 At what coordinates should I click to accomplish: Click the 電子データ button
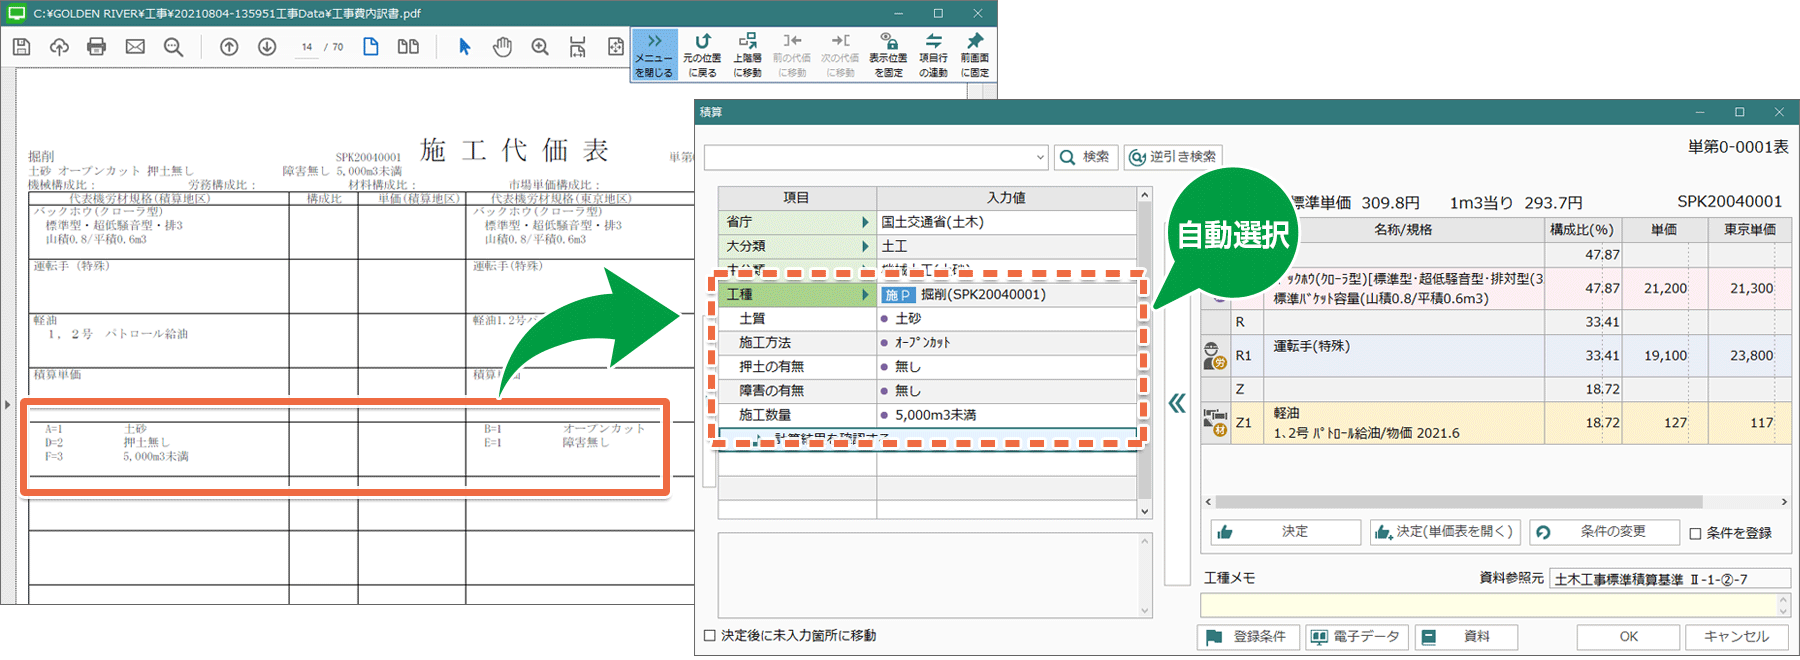(1357, 637)
